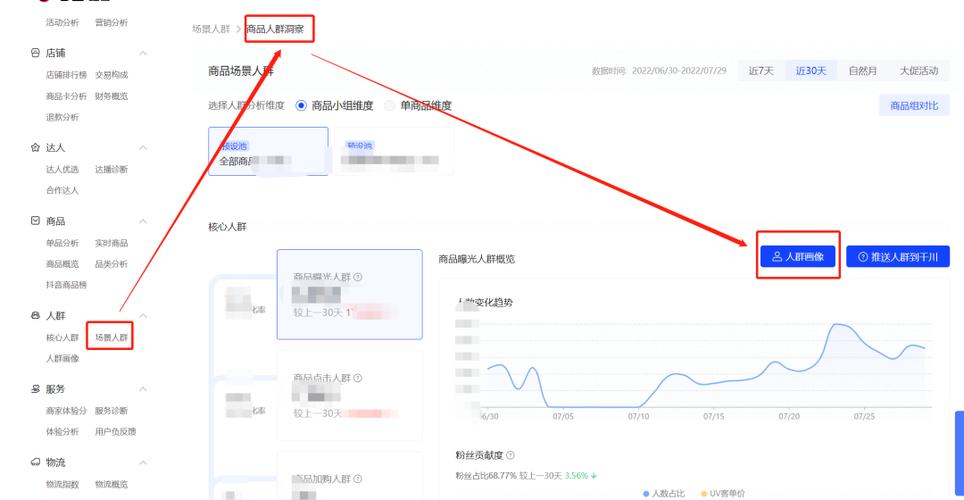Click the blue 人群画像 button
The width and height of the screenshot is (964, 500).
tap(797, 256)
